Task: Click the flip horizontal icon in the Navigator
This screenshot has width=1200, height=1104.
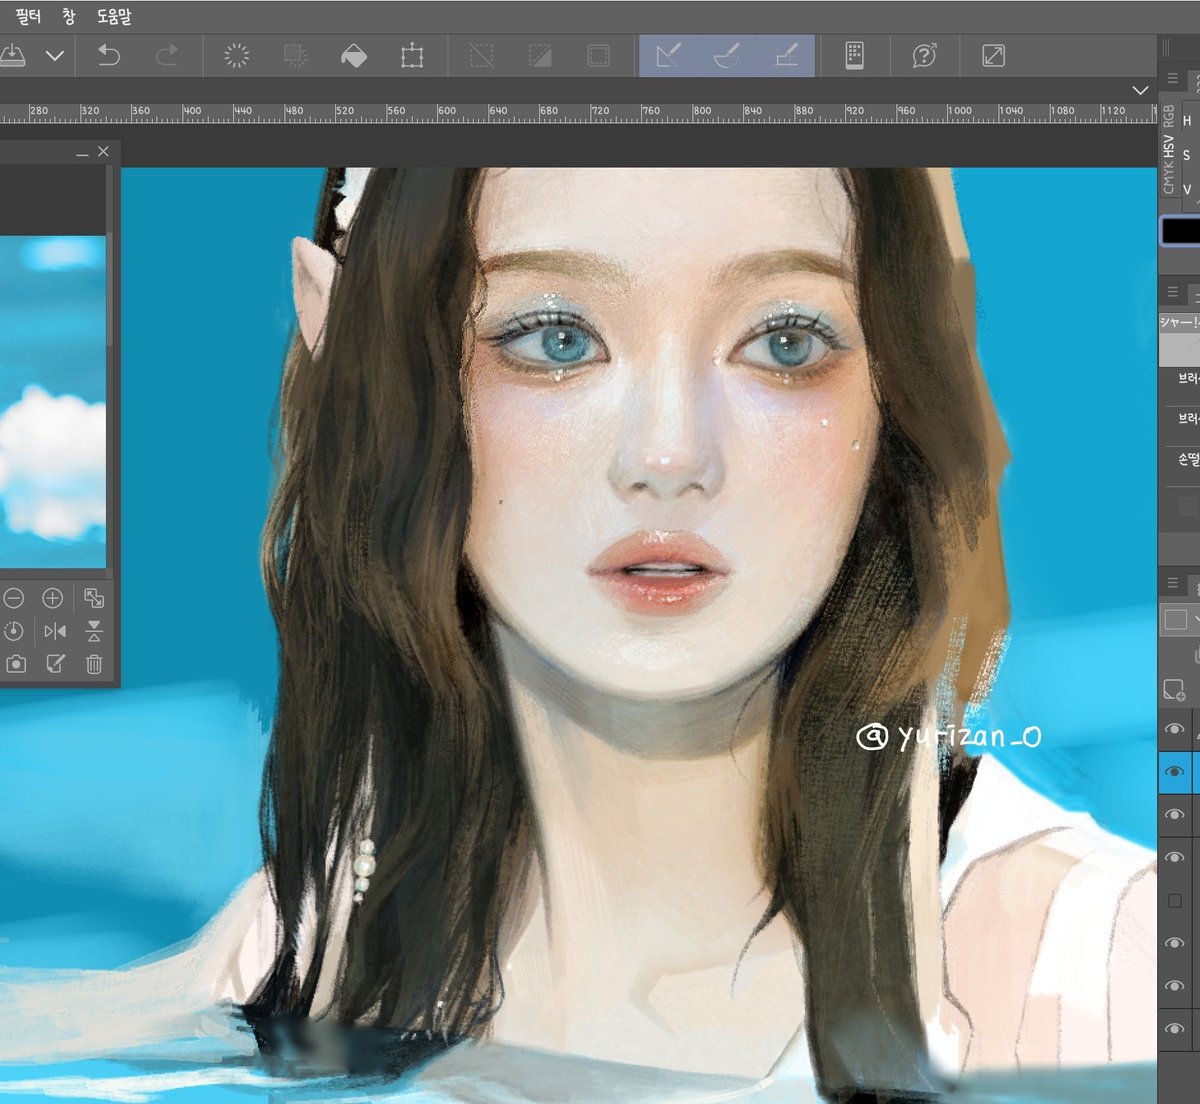Action: (54, 631)
